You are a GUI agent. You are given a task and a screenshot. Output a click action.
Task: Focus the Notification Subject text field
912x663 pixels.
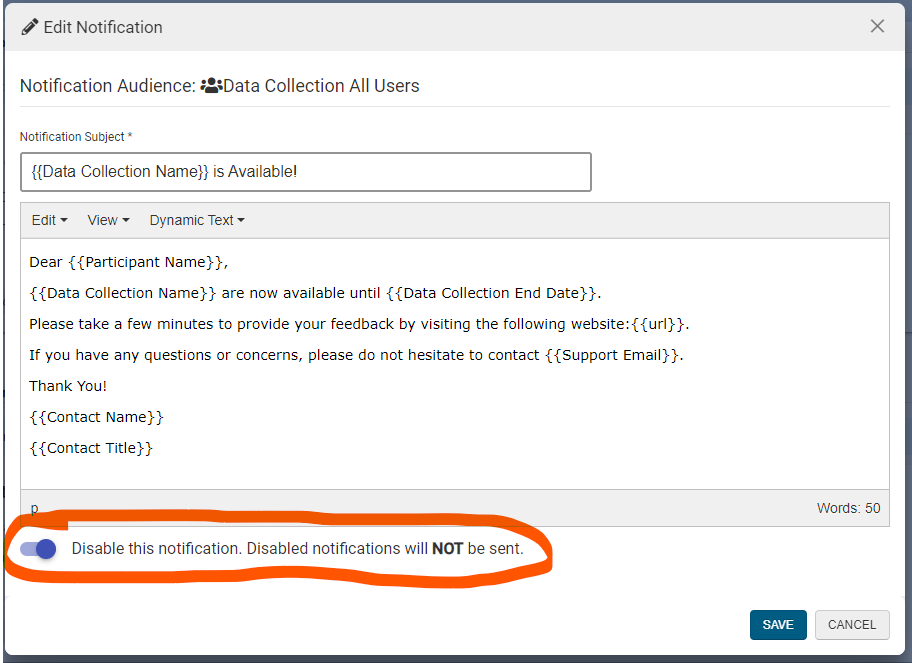tap(305, 172)
